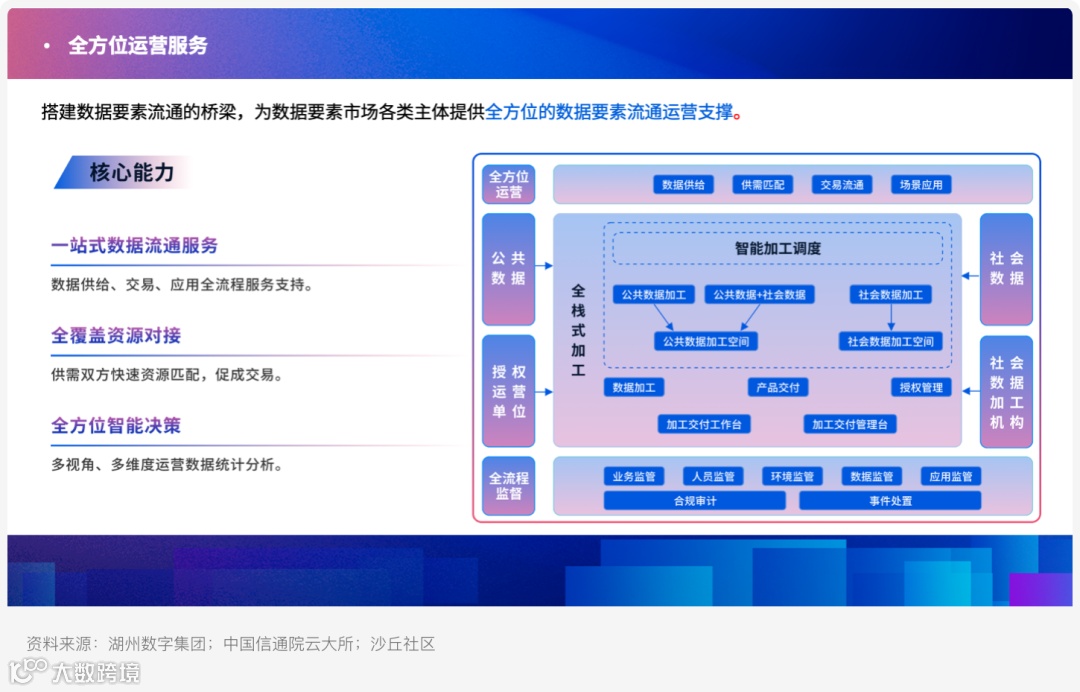The height and width of the screenshot is (692, 1080).
Task: Click the 加工交付管理台 box
Action: 850,424
